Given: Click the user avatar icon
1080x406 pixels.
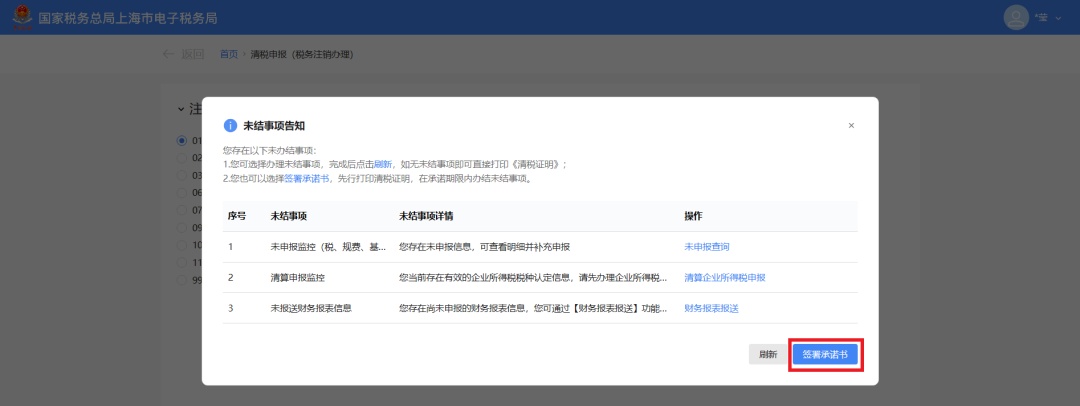Looking at the screenshot, I should pos(1016,17).
